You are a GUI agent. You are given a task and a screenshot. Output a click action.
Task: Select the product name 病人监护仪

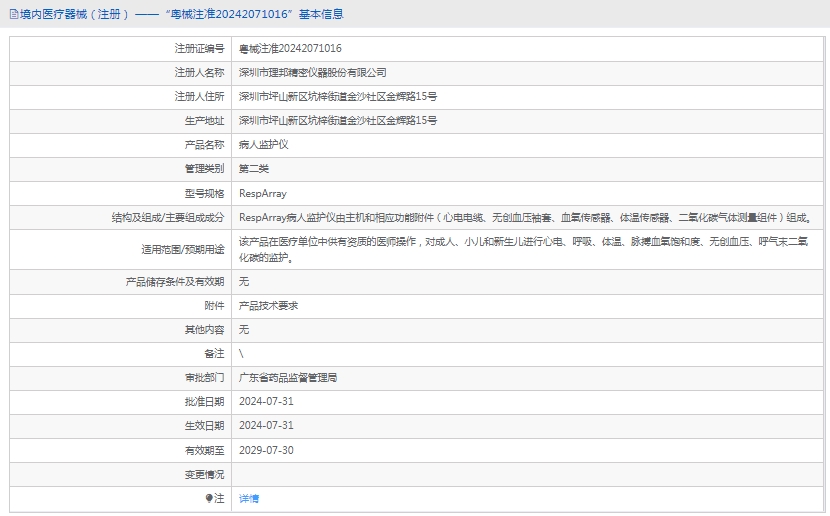click(x=263, y=144)
